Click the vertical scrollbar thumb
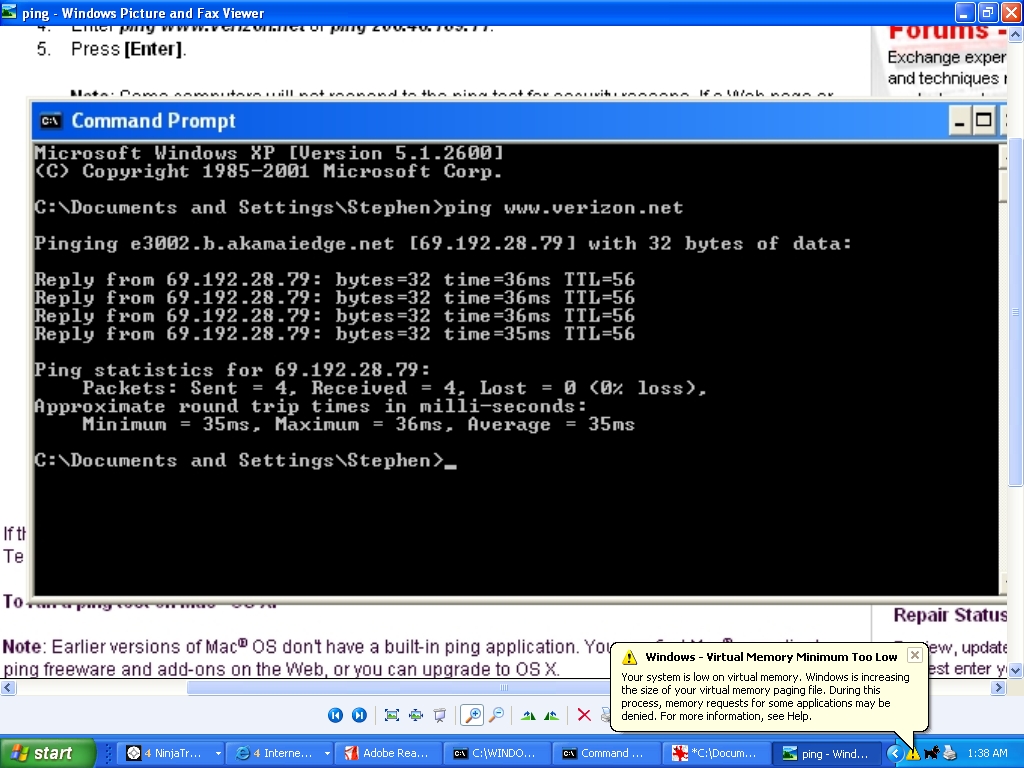 (1016, 312)
